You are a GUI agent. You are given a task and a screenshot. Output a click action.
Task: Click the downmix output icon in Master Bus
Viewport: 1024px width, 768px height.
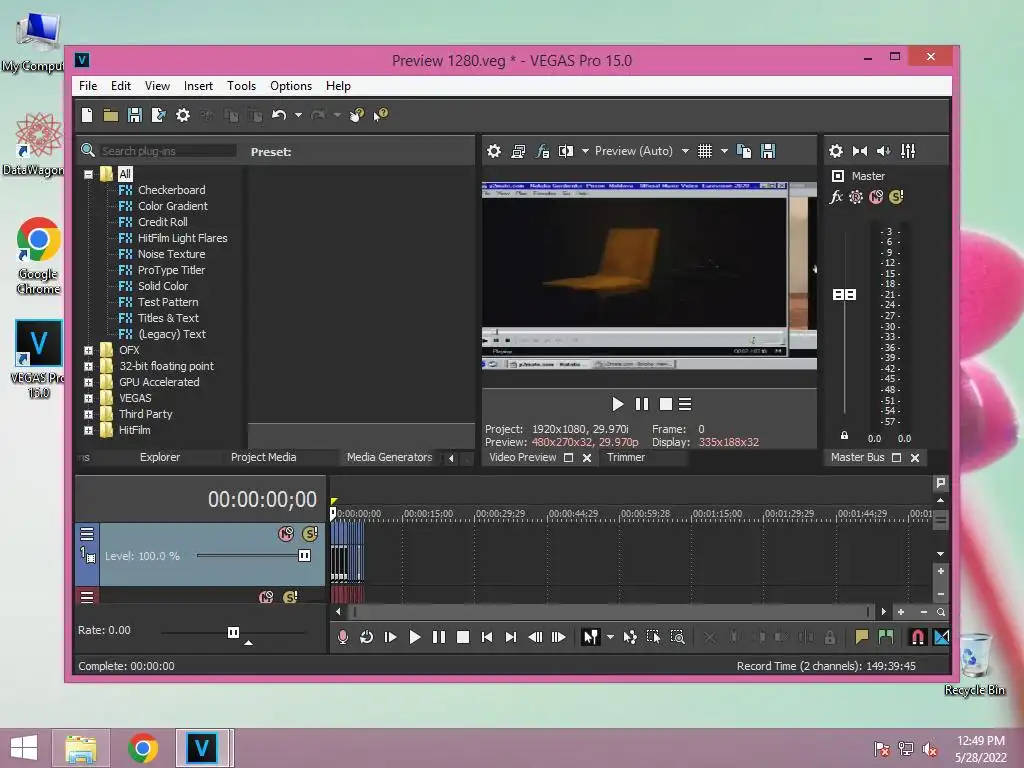coord(860,152)
